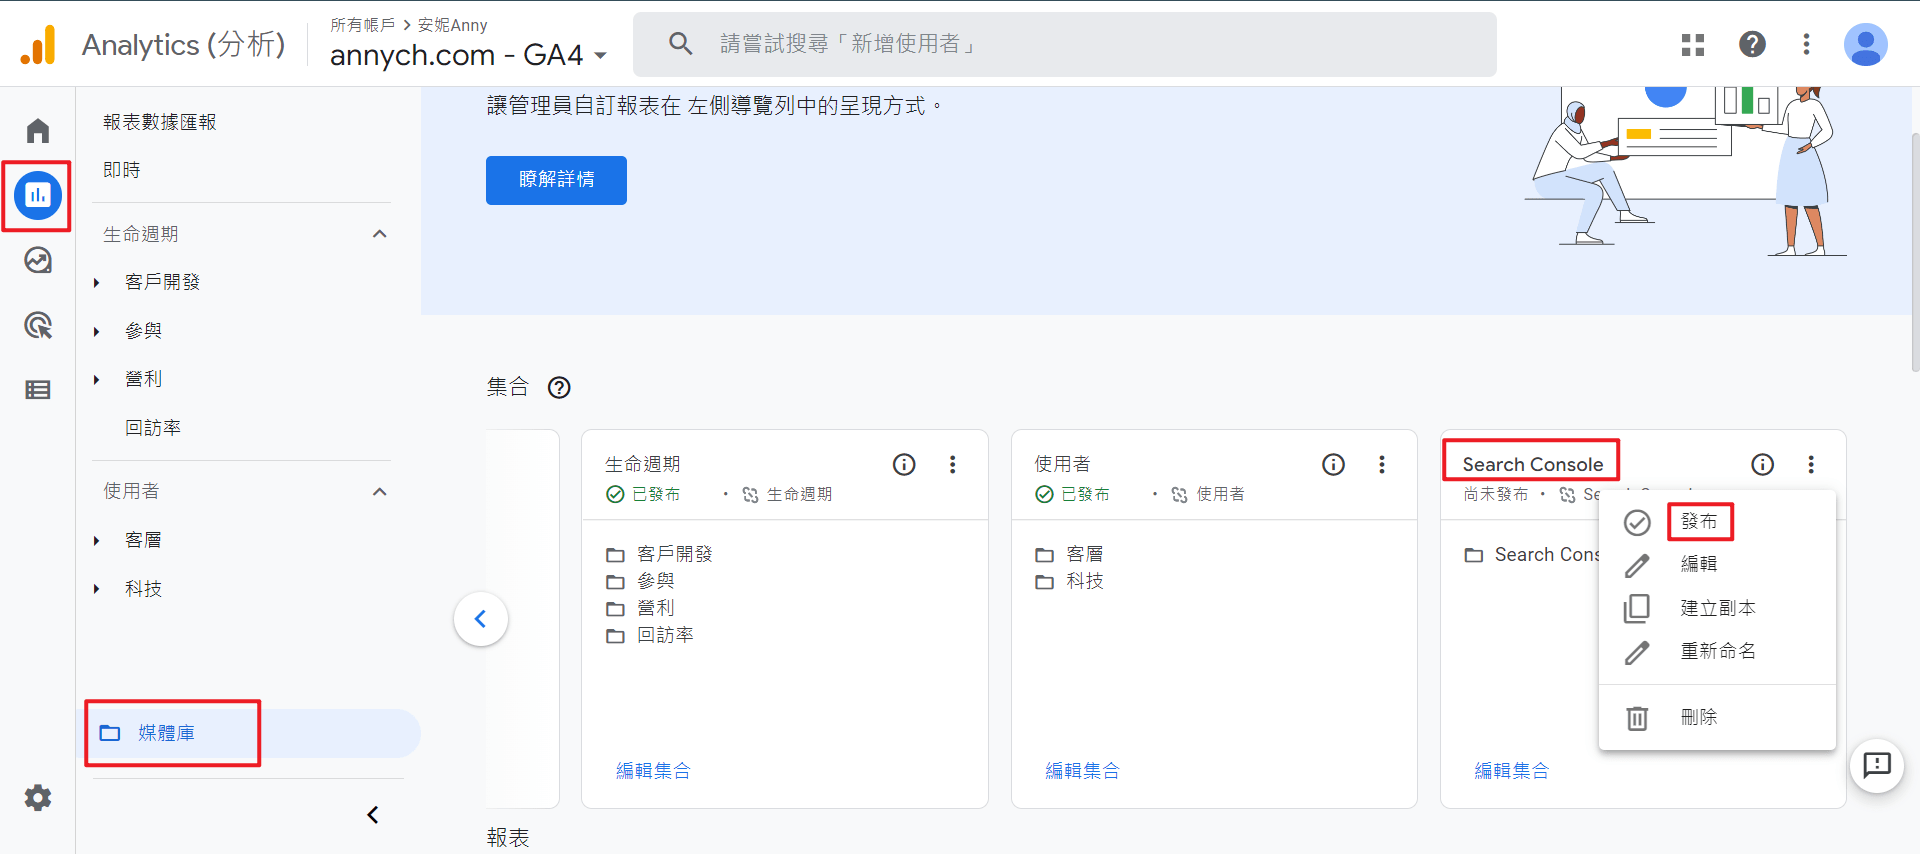Click 編輯集合 on 生命週期 card
This screenshot has width=1920, height=854.
tap(653, 771)
